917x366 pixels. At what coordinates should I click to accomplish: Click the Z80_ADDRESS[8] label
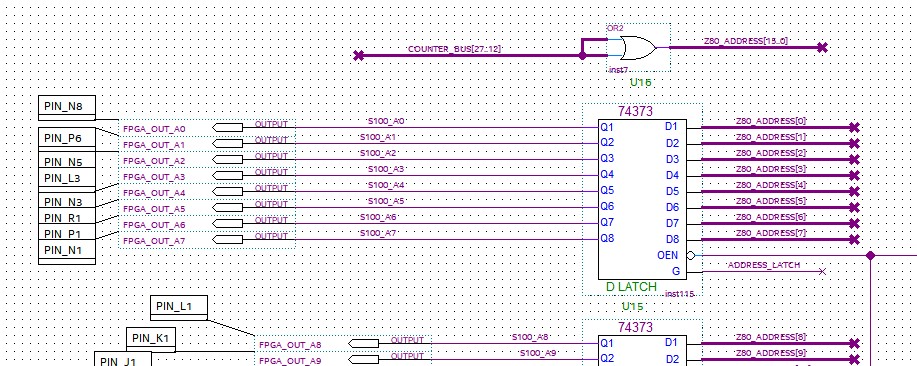click(x=771, y=337)
